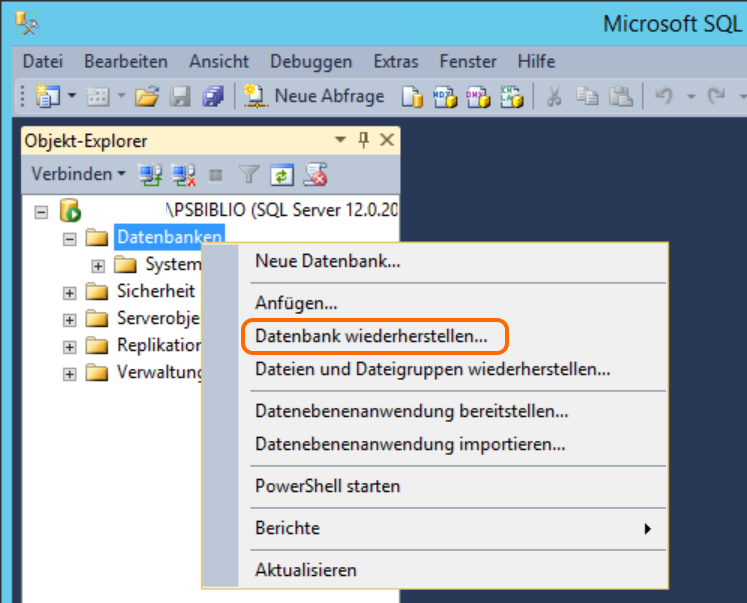The image size is (747, 603).
Task: Open the Berichte submenu
Action: coord(450,528)
